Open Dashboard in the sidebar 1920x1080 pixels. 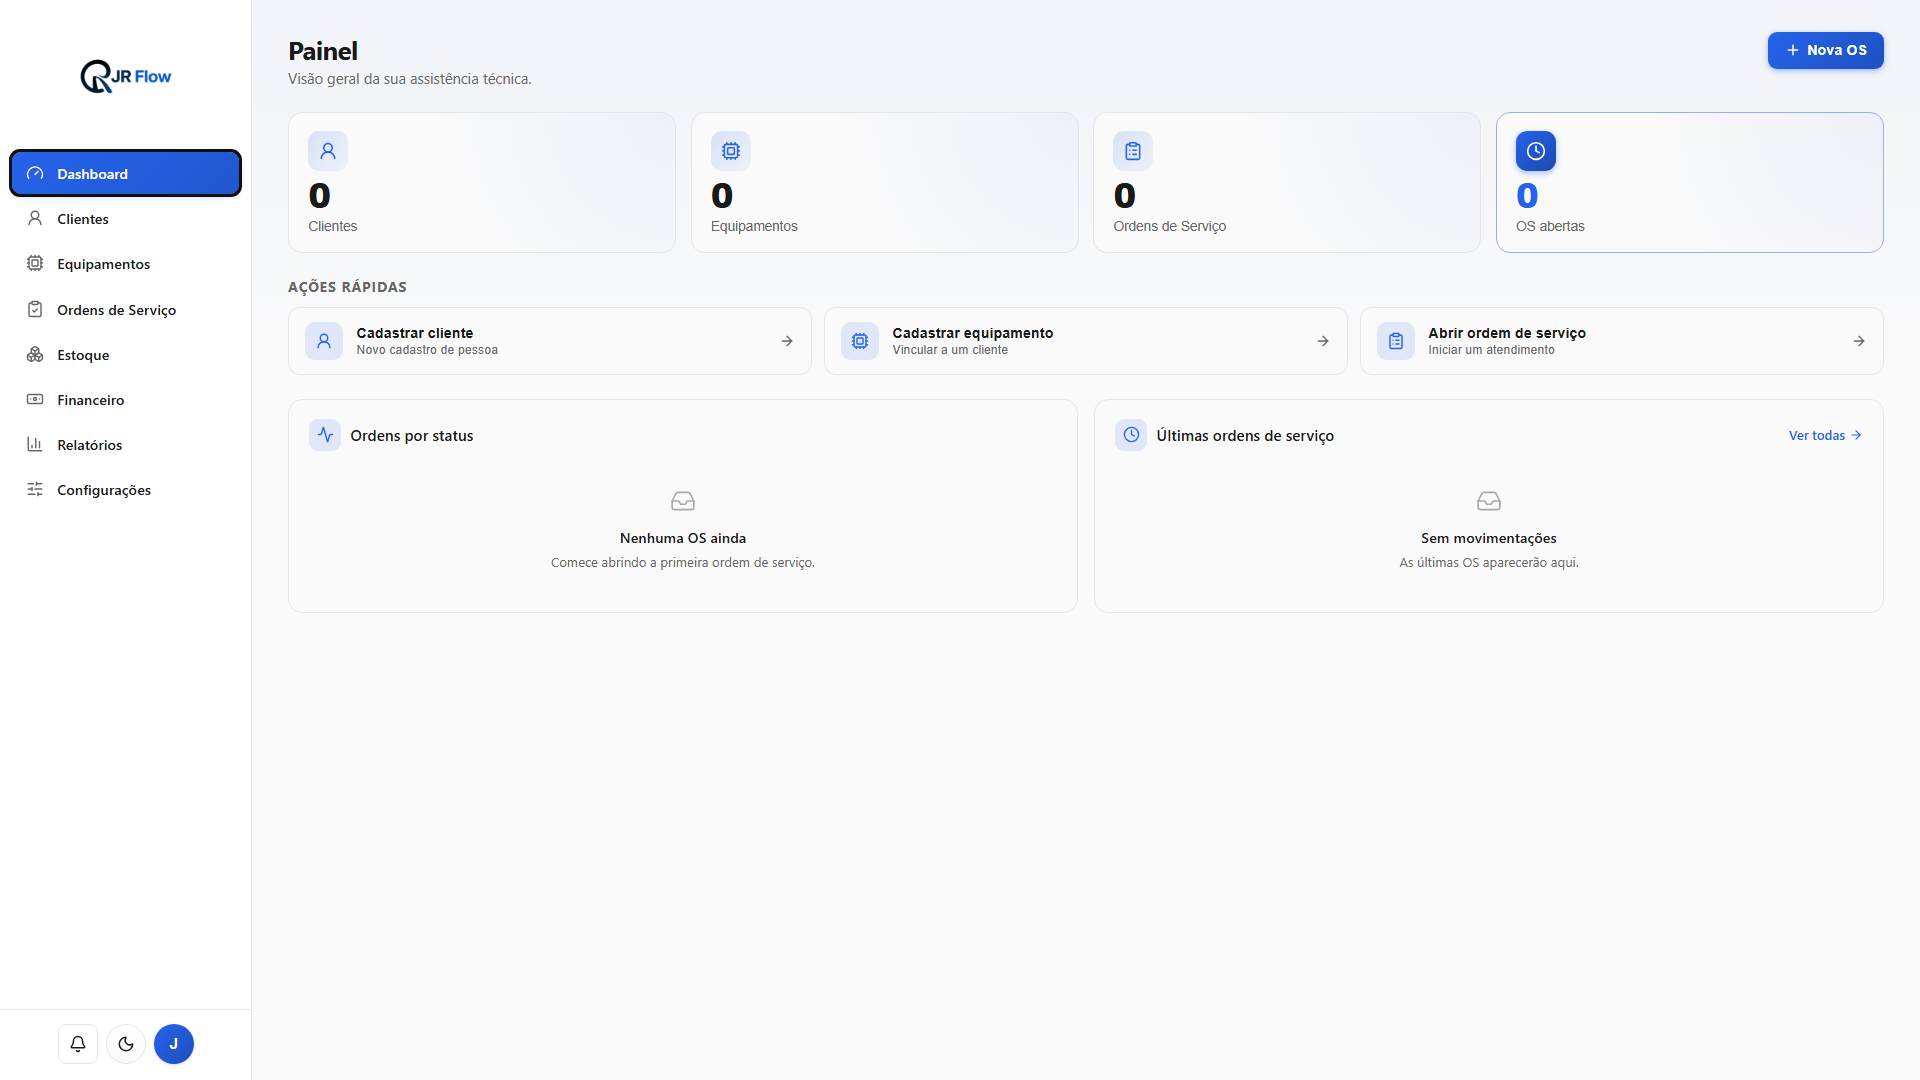coord(125,173)
